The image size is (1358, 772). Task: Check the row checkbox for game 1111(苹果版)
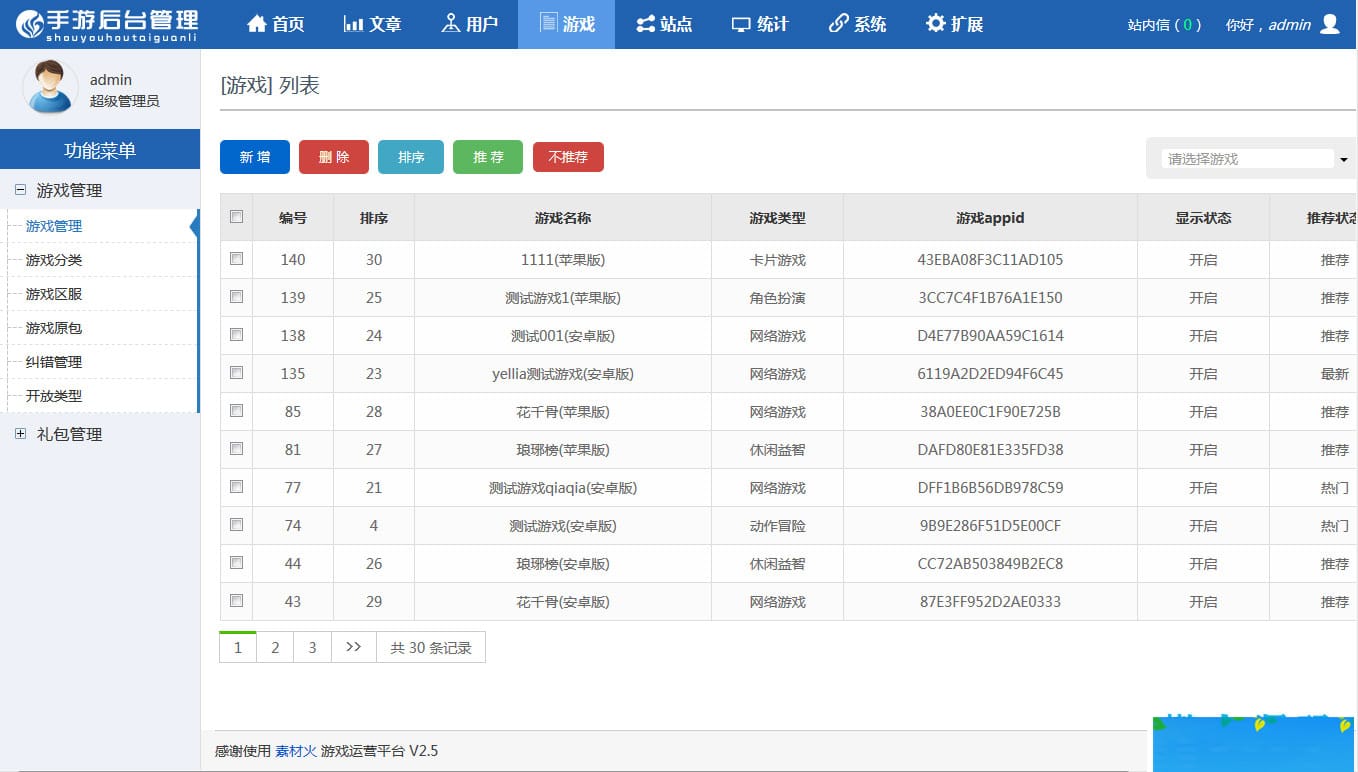click(x=236, y=259)
